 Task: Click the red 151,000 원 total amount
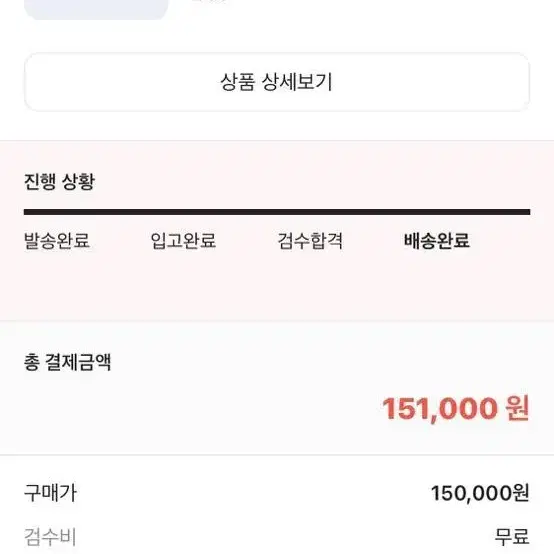point(455,408)
